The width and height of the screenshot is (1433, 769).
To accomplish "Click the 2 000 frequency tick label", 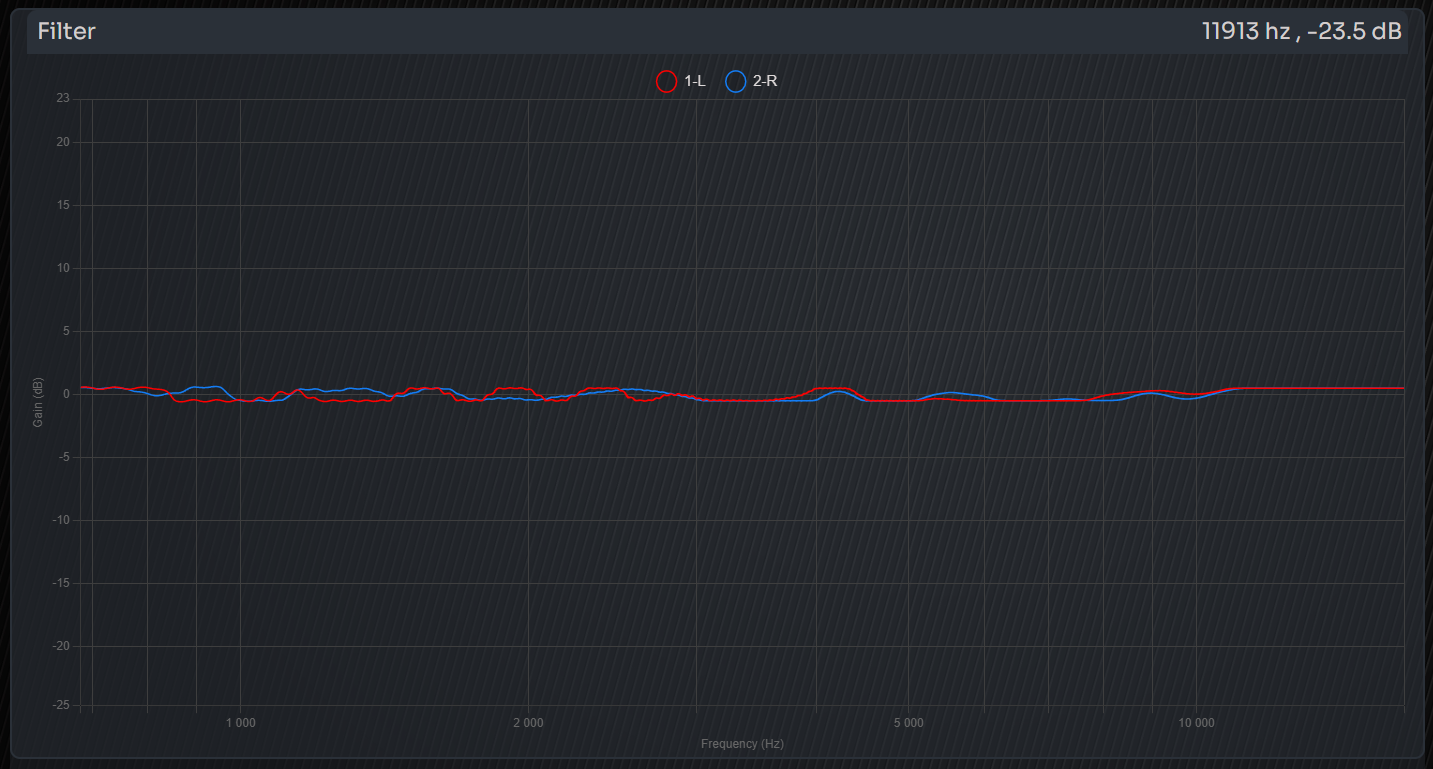I will tap(528, 723).
